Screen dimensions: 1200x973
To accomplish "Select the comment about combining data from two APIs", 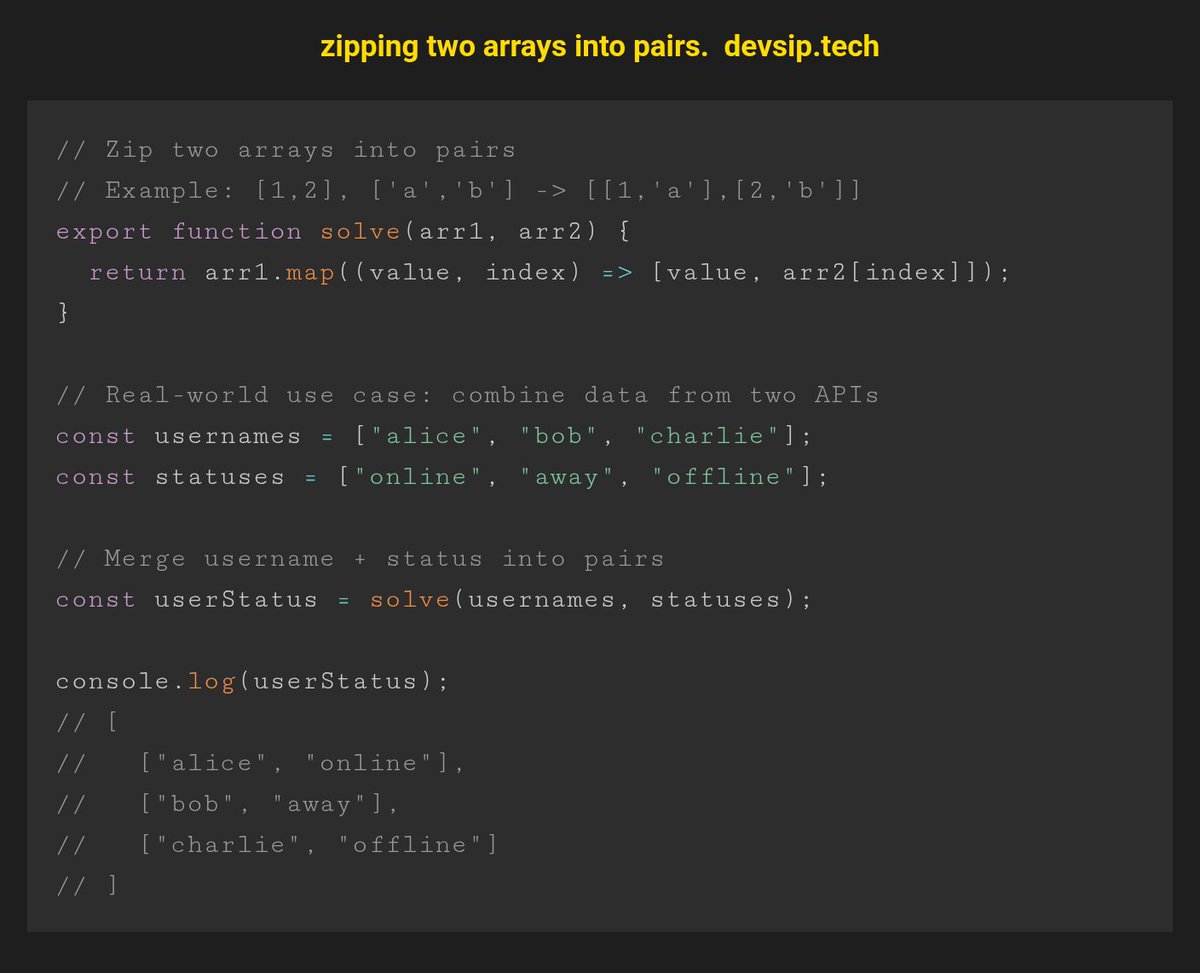I will pyautogui.click(x=470, y=394).
